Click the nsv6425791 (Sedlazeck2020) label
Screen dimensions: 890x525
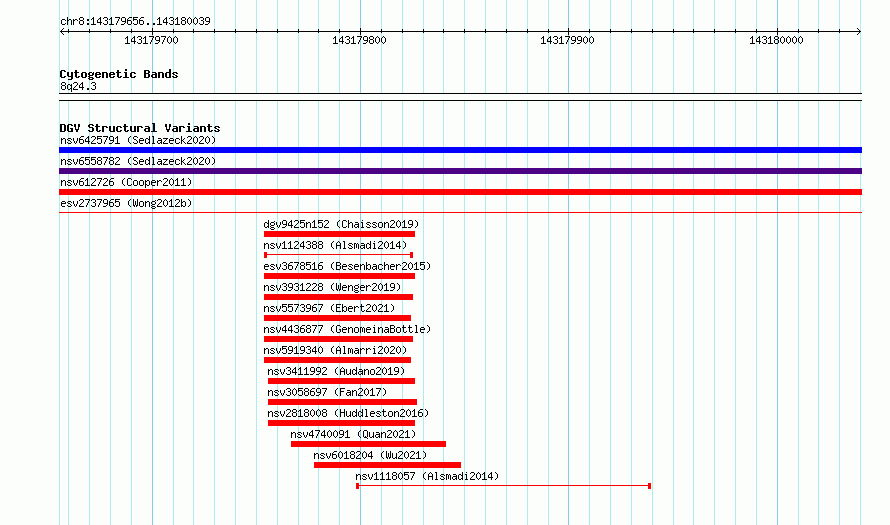(x=138, y=140)
